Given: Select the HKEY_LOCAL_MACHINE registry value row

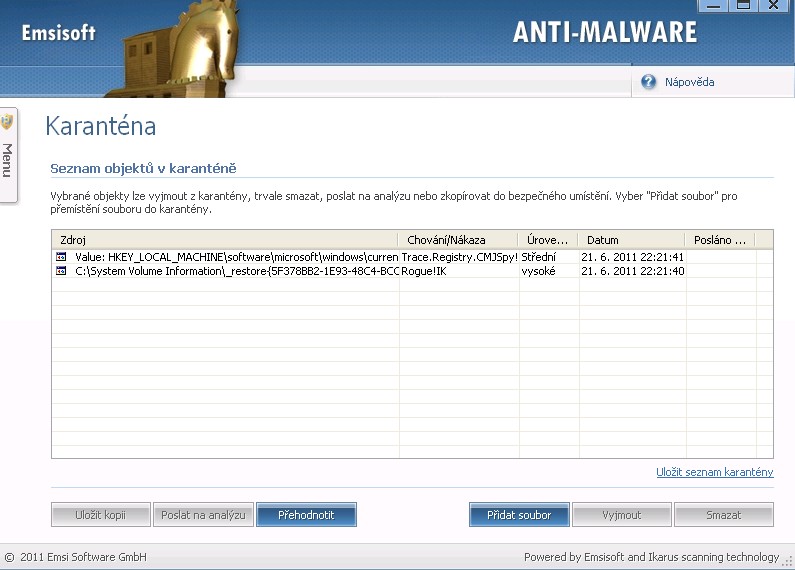Looking at the screenshot, I should tap(412, 257).
